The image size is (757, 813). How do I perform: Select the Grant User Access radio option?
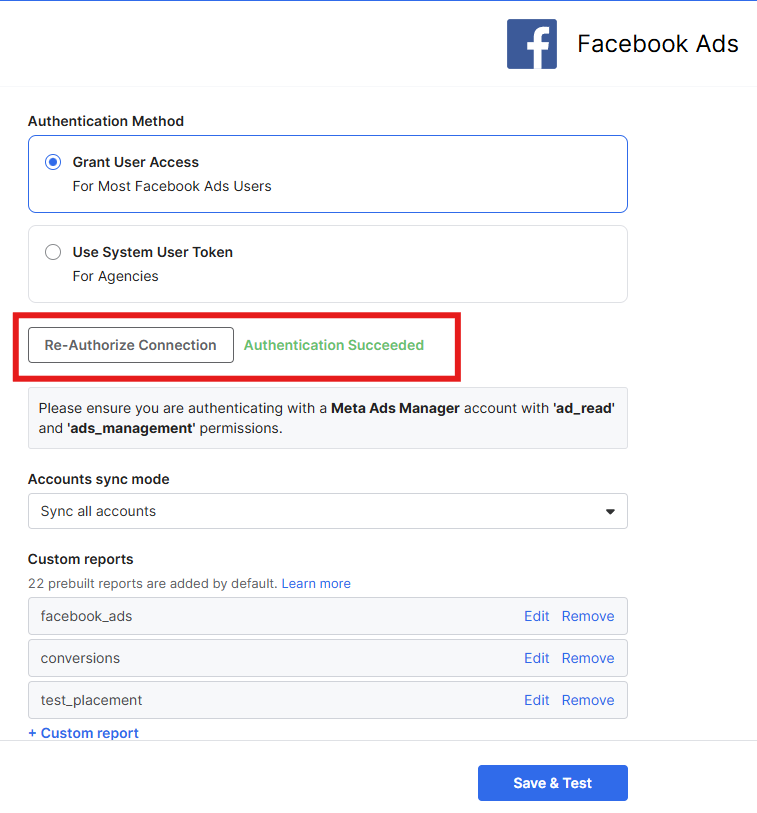click(x=53, y=162)
